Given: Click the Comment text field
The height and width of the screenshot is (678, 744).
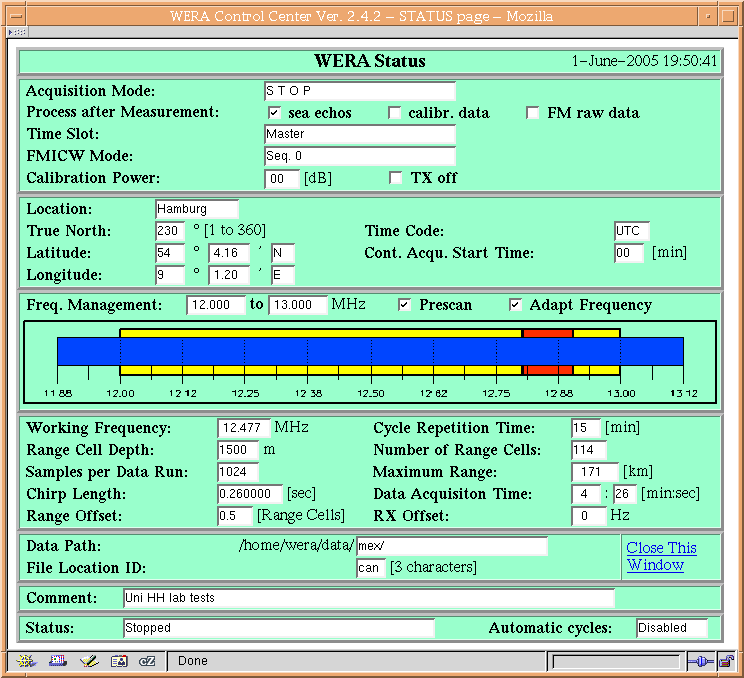Looking at the screenshot, I should click(369, 598).
